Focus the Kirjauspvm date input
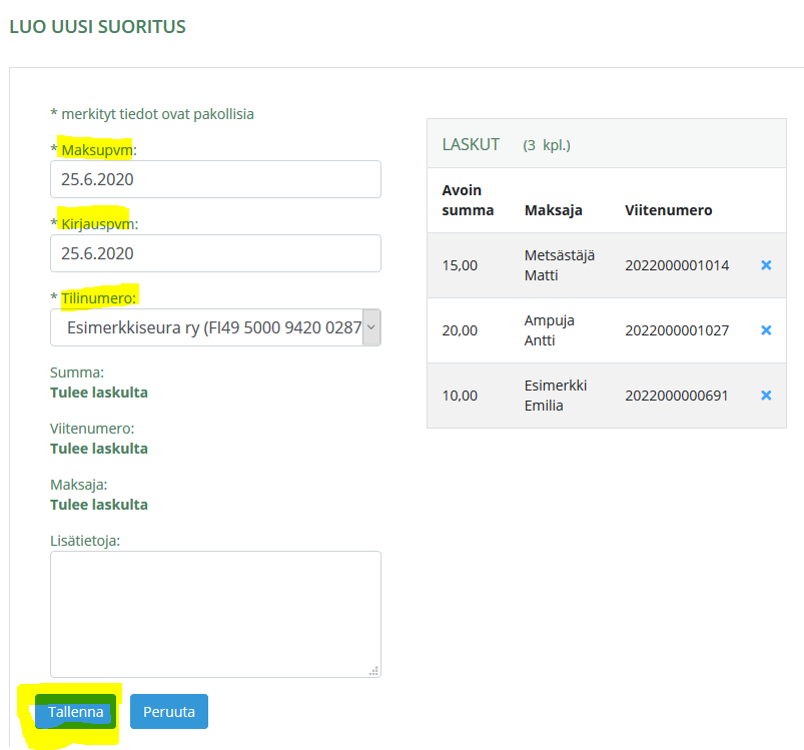The width and height of the screenshot is (804, 750). 215,253
